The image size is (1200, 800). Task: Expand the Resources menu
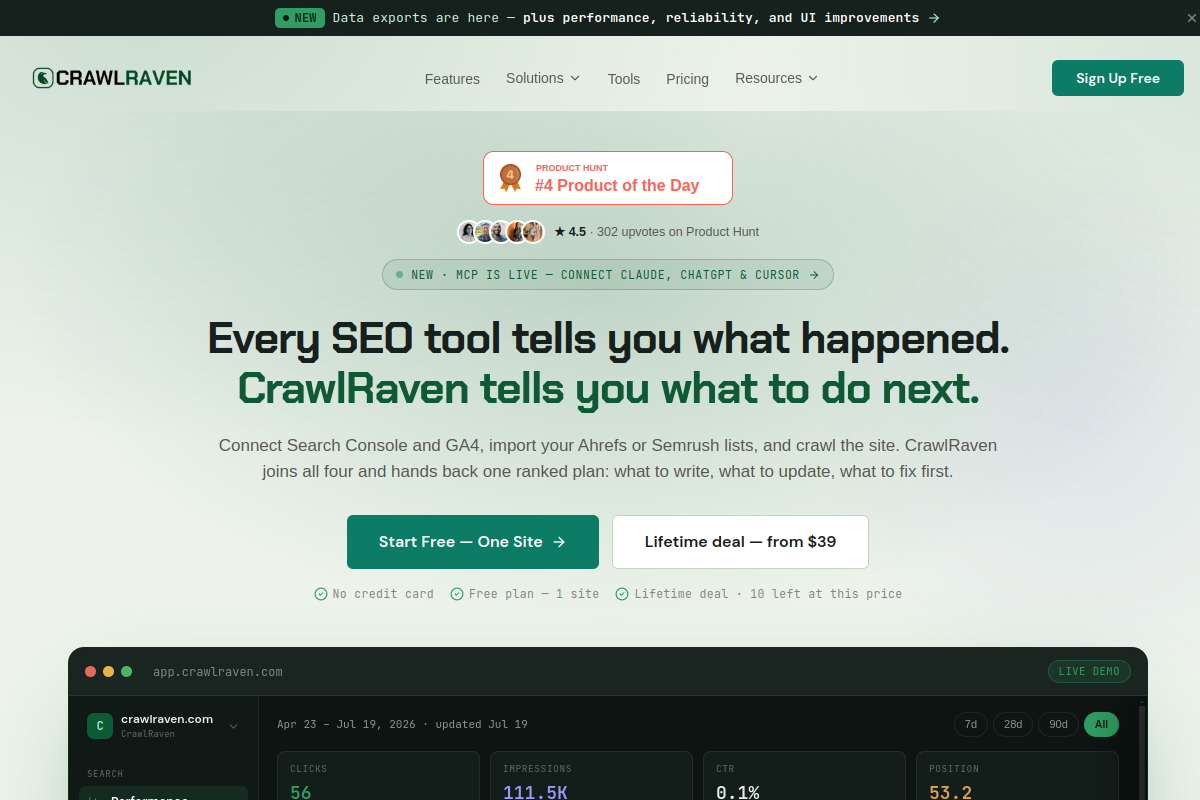776,78
